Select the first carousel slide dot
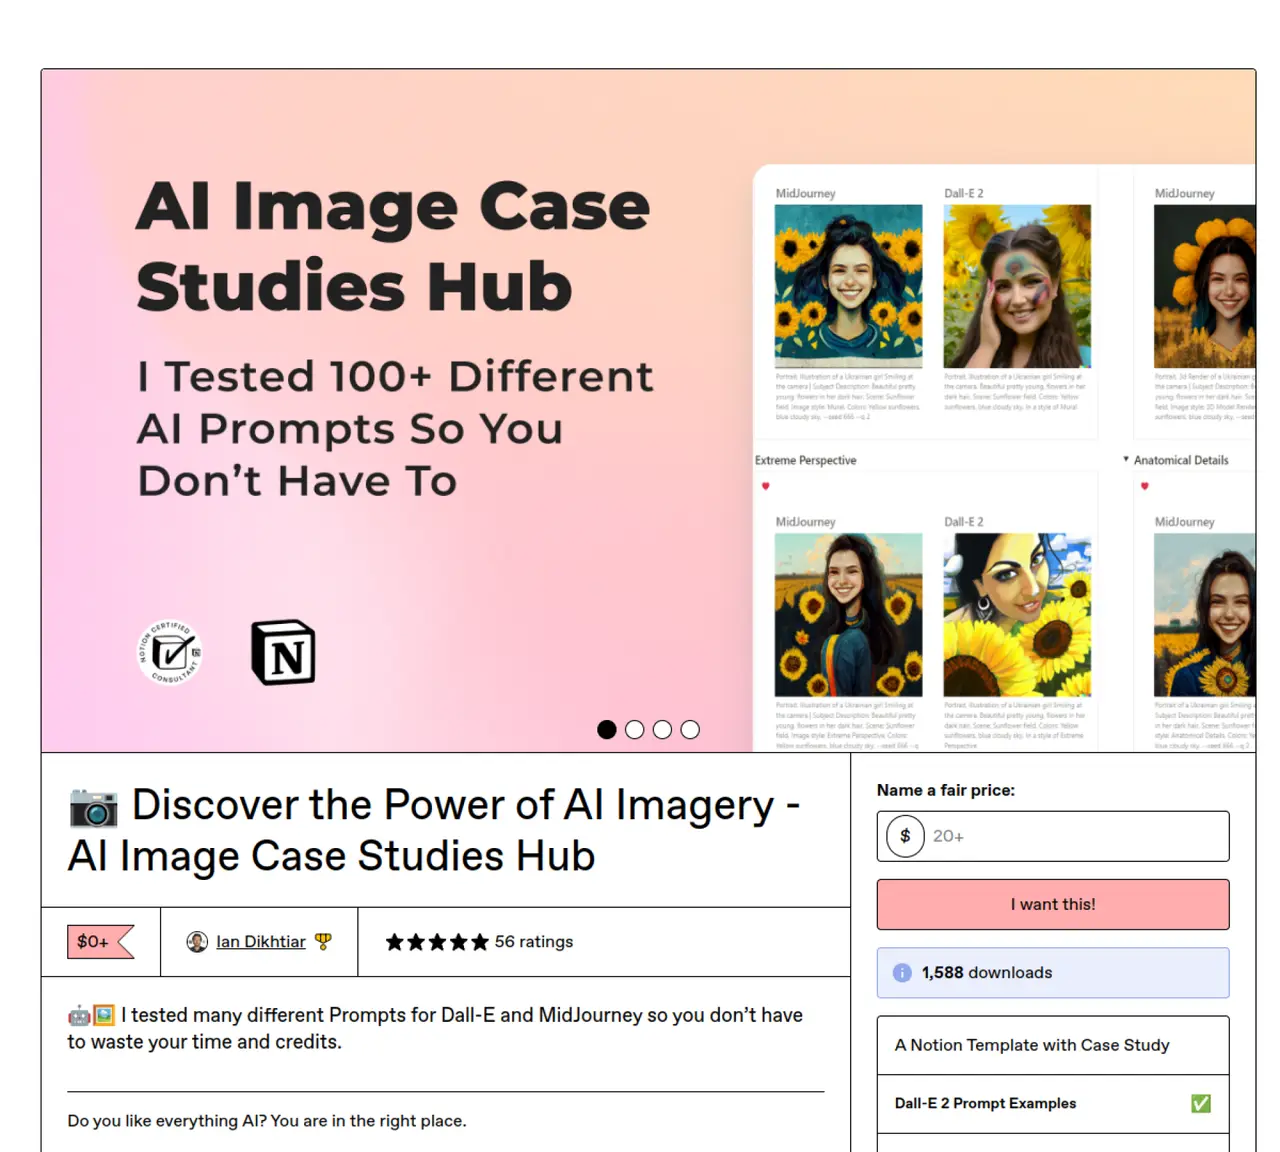The image size is (1280, 1152). coord(607,730)
